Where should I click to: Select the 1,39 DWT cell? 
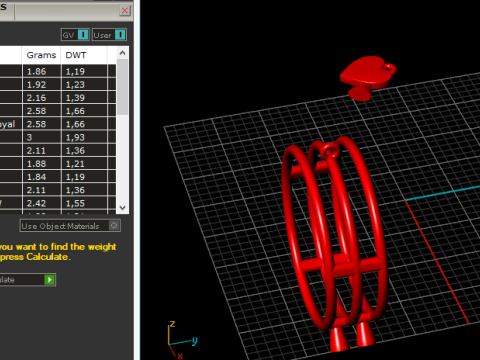tap(84, 98)
